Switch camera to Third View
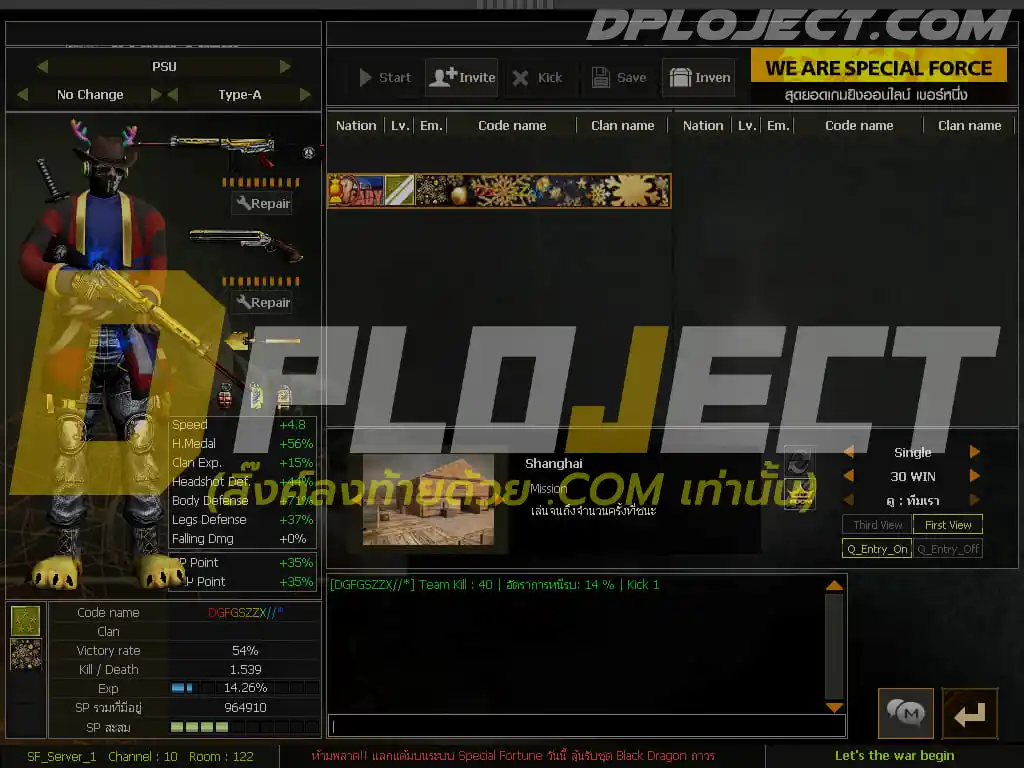This screenshot has width=1024, height=768. (x=877, y=524)
